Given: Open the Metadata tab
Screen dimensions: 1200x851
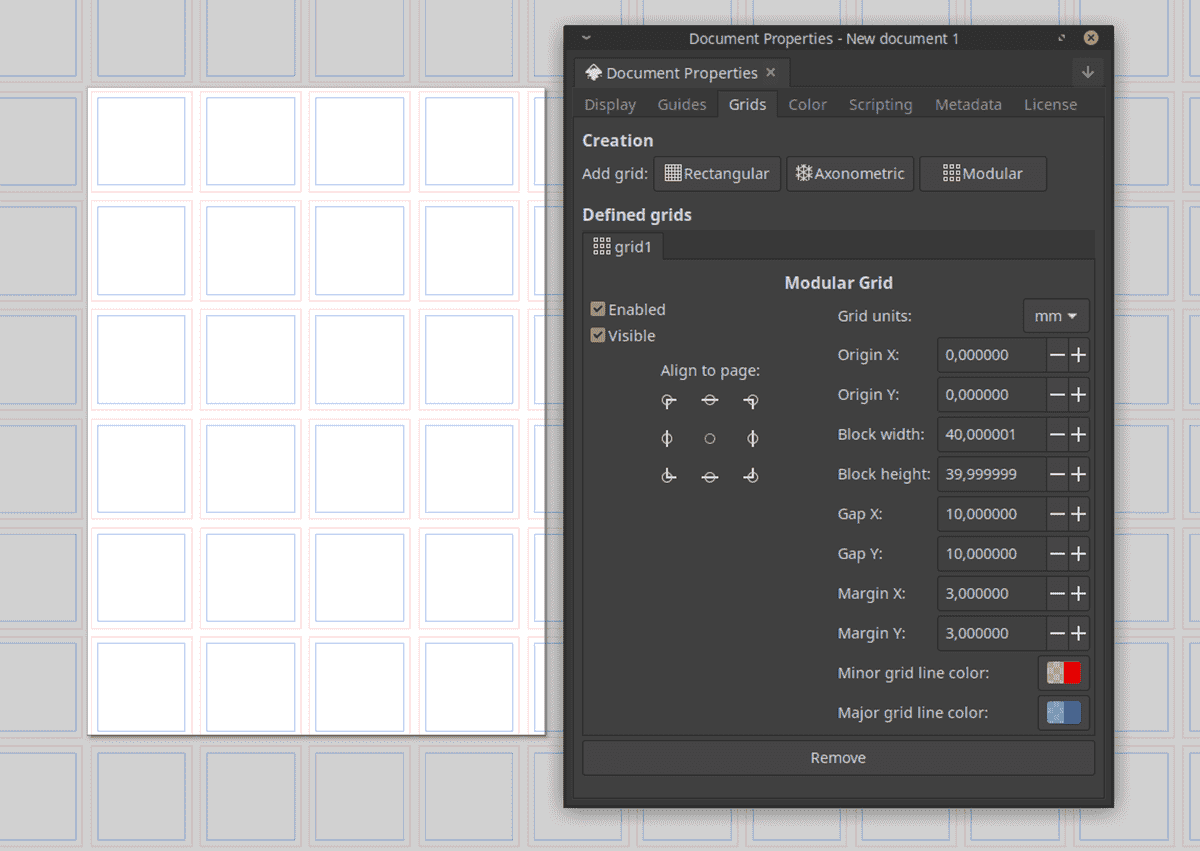Looking at the screenshot, I should pyautogui.click(x=968, y=105).
